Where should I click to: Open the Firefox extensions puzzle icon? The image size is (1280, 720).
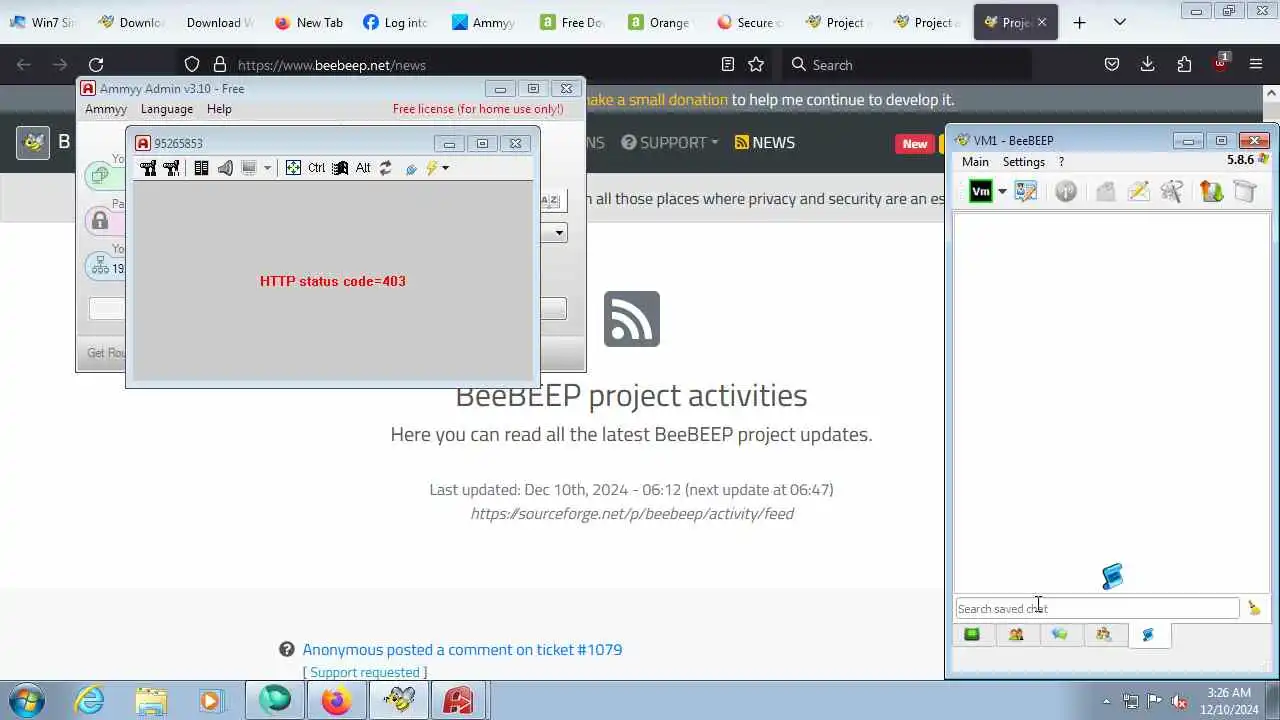pyautogui.click(x=1184, y=65)
